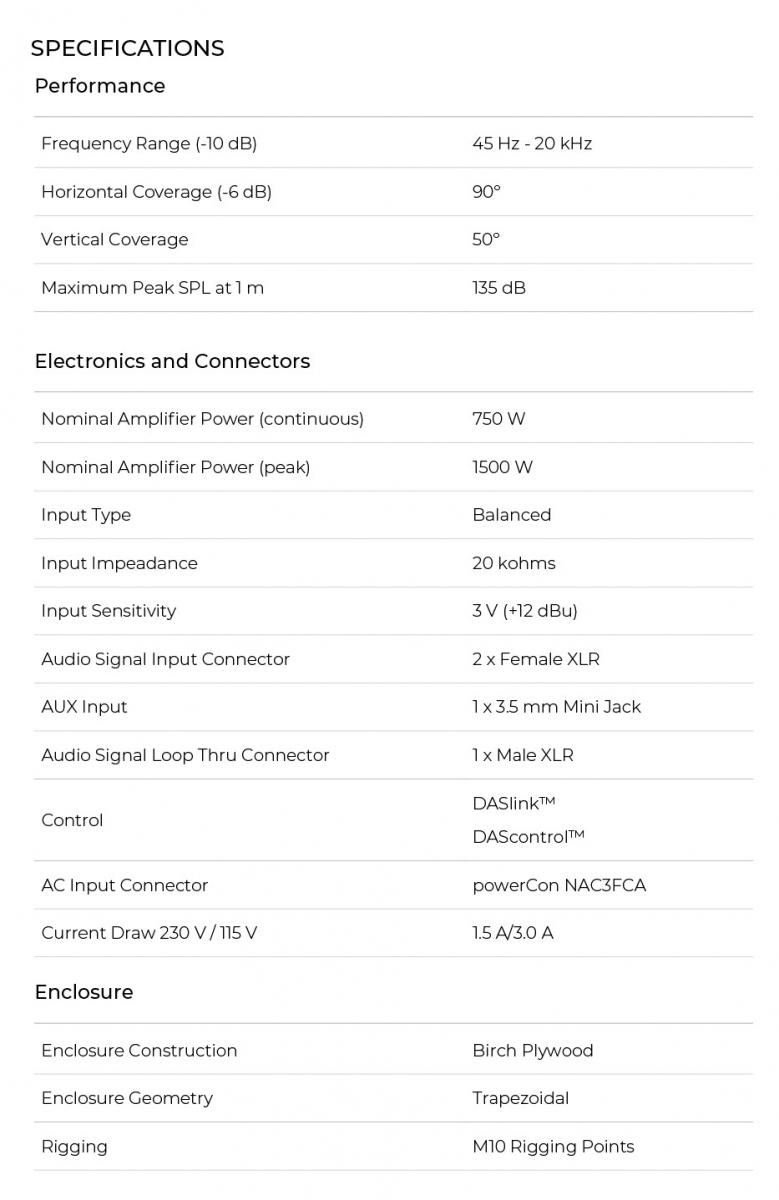The height and width of the screenshot is (1200, 779).
Task: Select the Horizontal Coverage (-6 dB) row label
Action: pos(156,192)
